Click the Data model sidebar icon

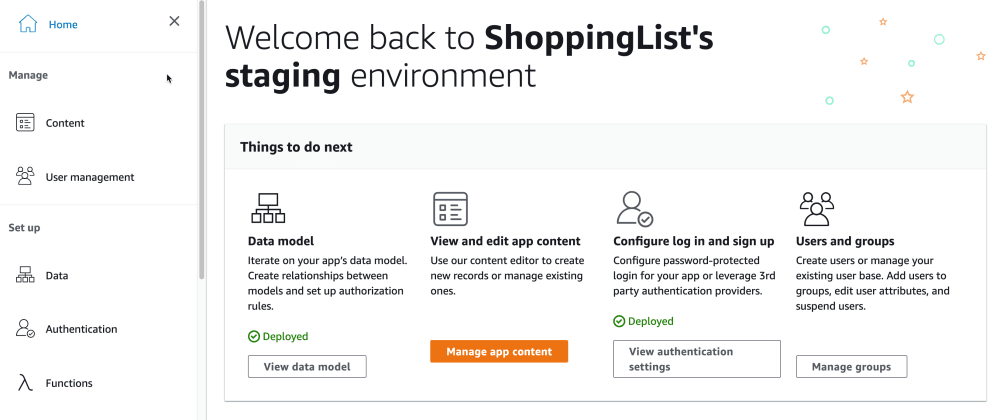click(25, 275)
